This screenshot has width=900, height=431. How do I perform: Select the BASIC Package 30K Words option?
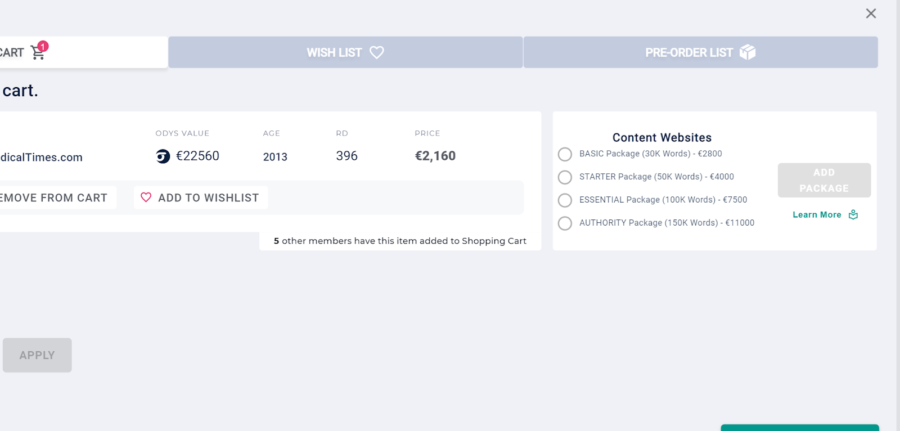565,154
